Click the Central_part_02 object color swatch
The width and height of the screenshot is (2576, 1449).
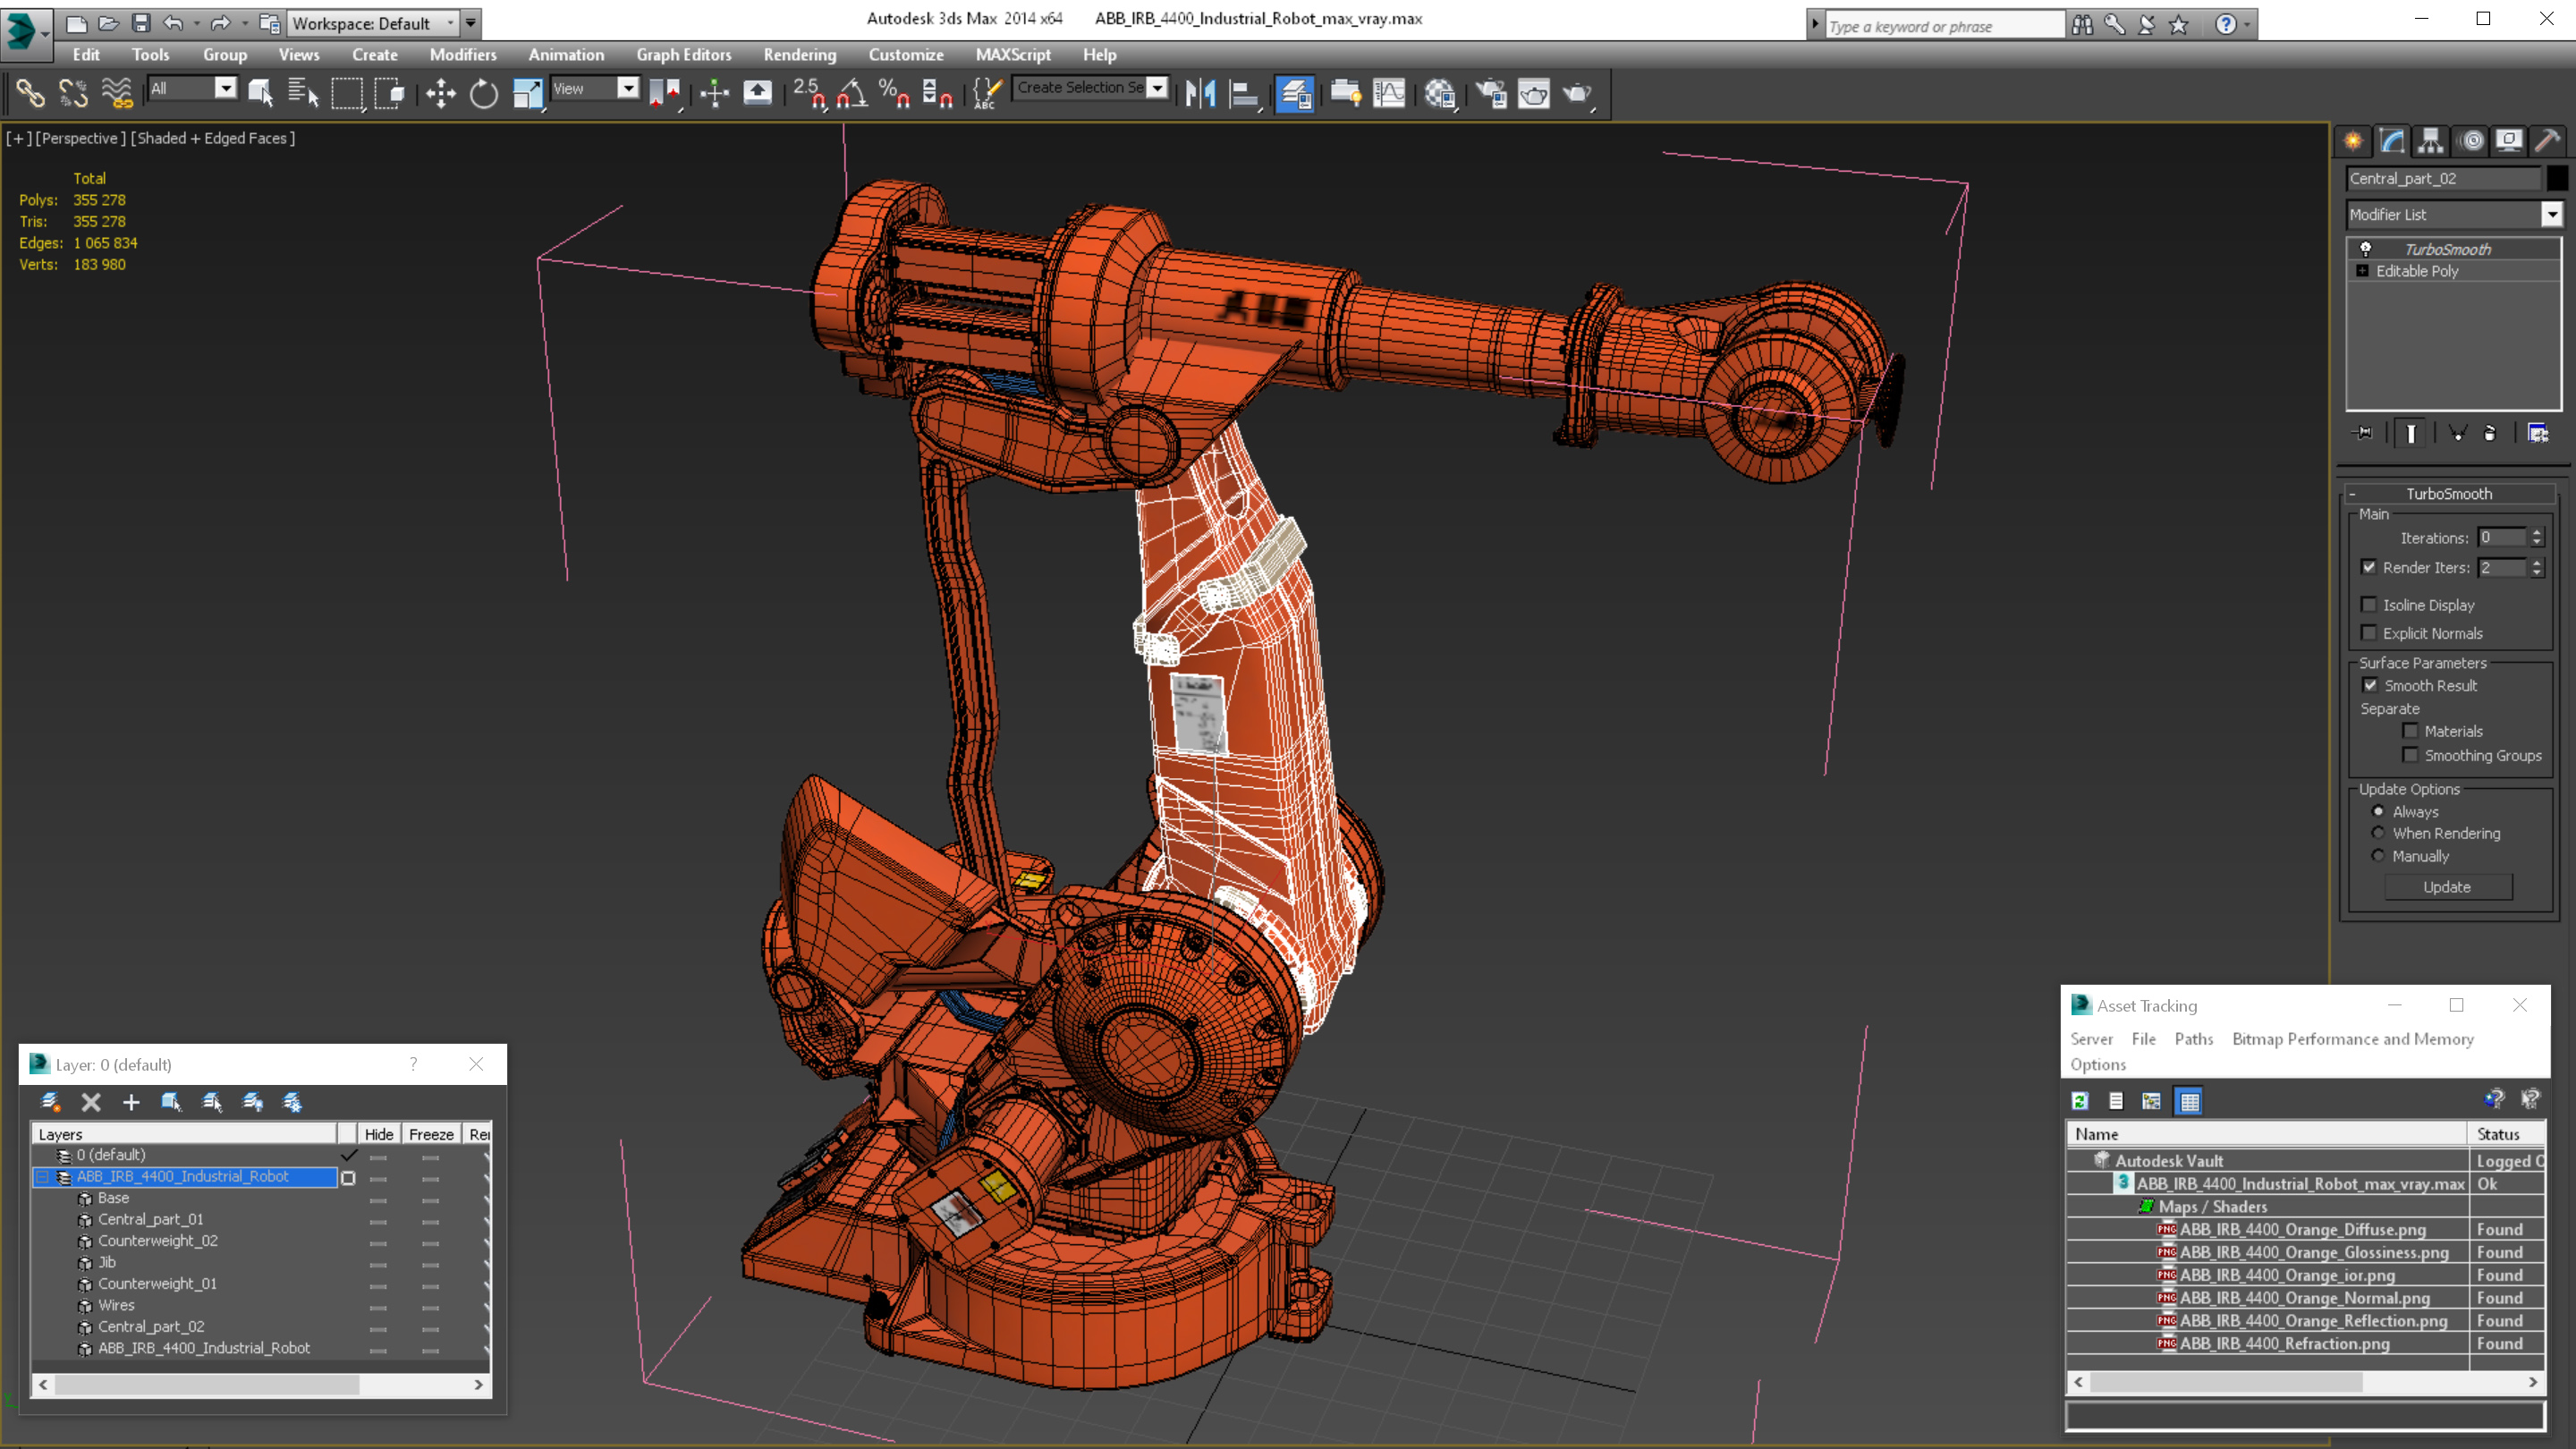(x=2556, y=178)
